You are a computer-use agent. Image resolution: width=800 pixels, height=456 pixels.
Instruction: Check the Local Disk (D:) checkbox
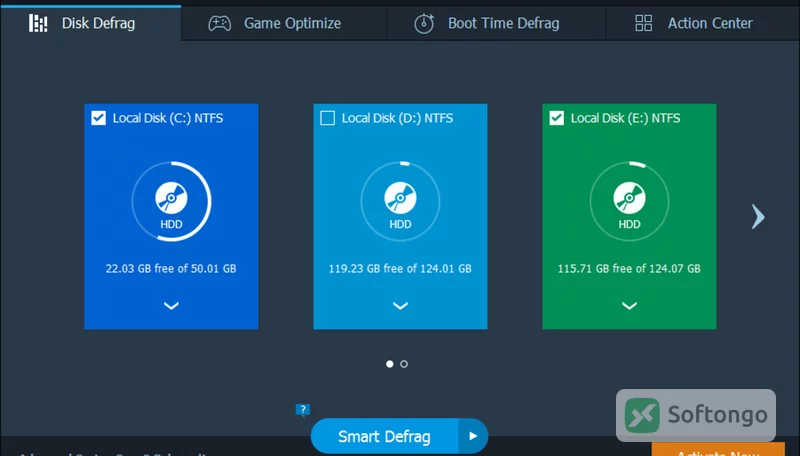tap(328, 118)
